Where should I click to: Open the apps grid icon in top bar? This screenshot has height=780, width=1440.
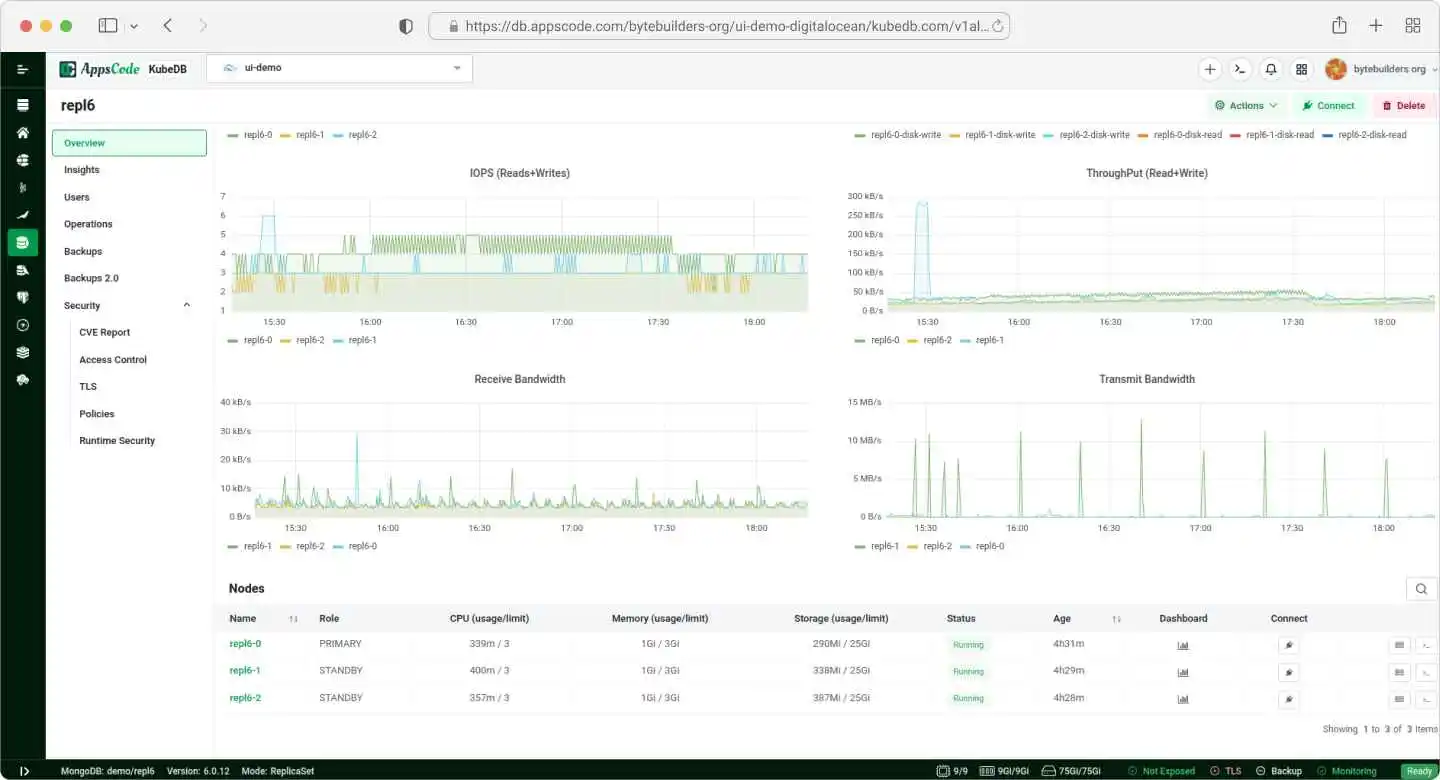pos(1301,69)
